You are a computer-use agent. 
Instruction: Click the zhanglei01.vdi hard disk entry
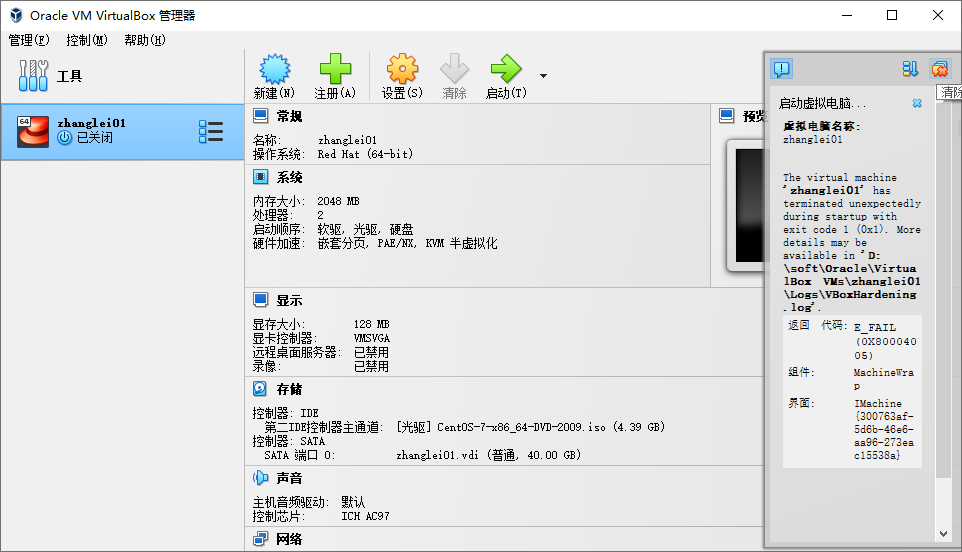coord(488,455)
